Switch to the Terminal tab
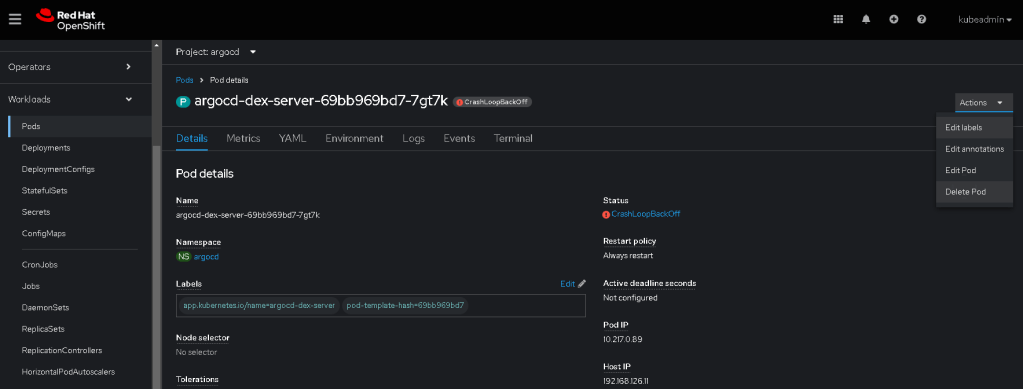The image size is (1023, 389). point(513,138)
